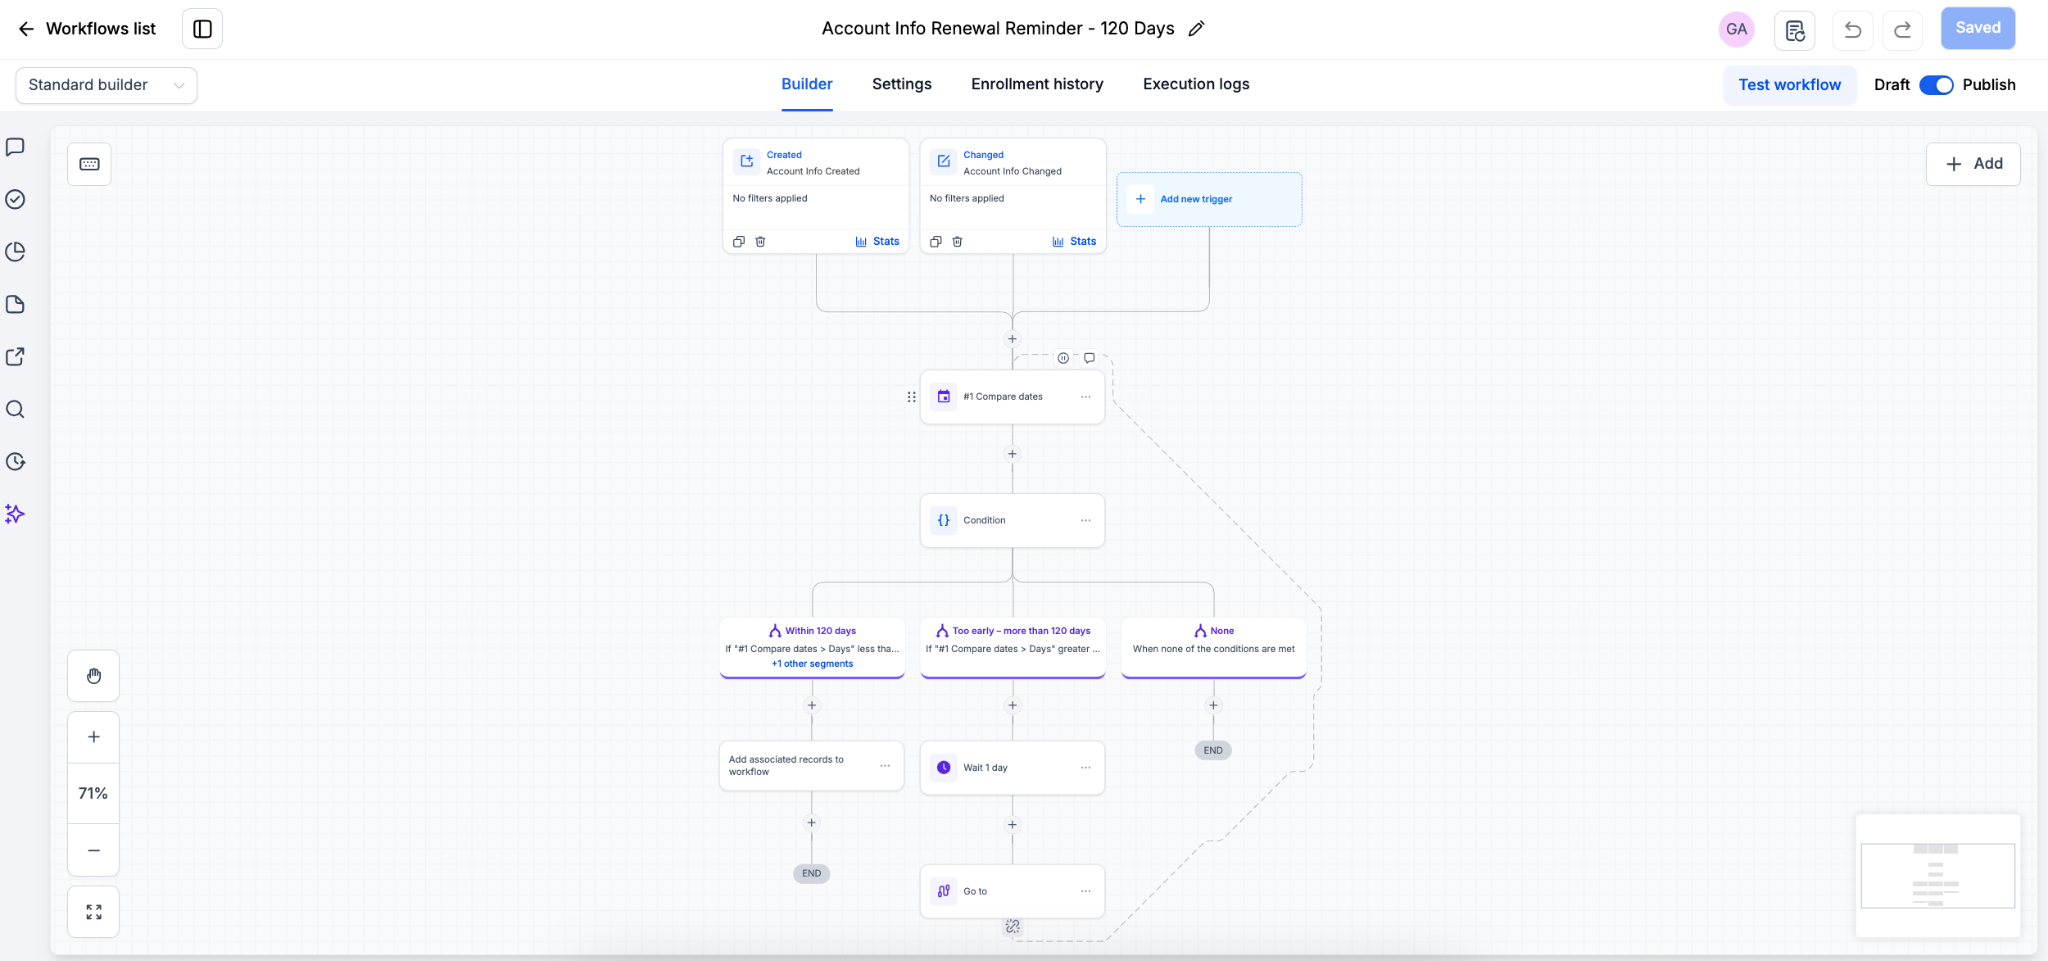Open the external link sidebar icon
This screenshot has width=2048, height=961.
[x=15, y=357]
